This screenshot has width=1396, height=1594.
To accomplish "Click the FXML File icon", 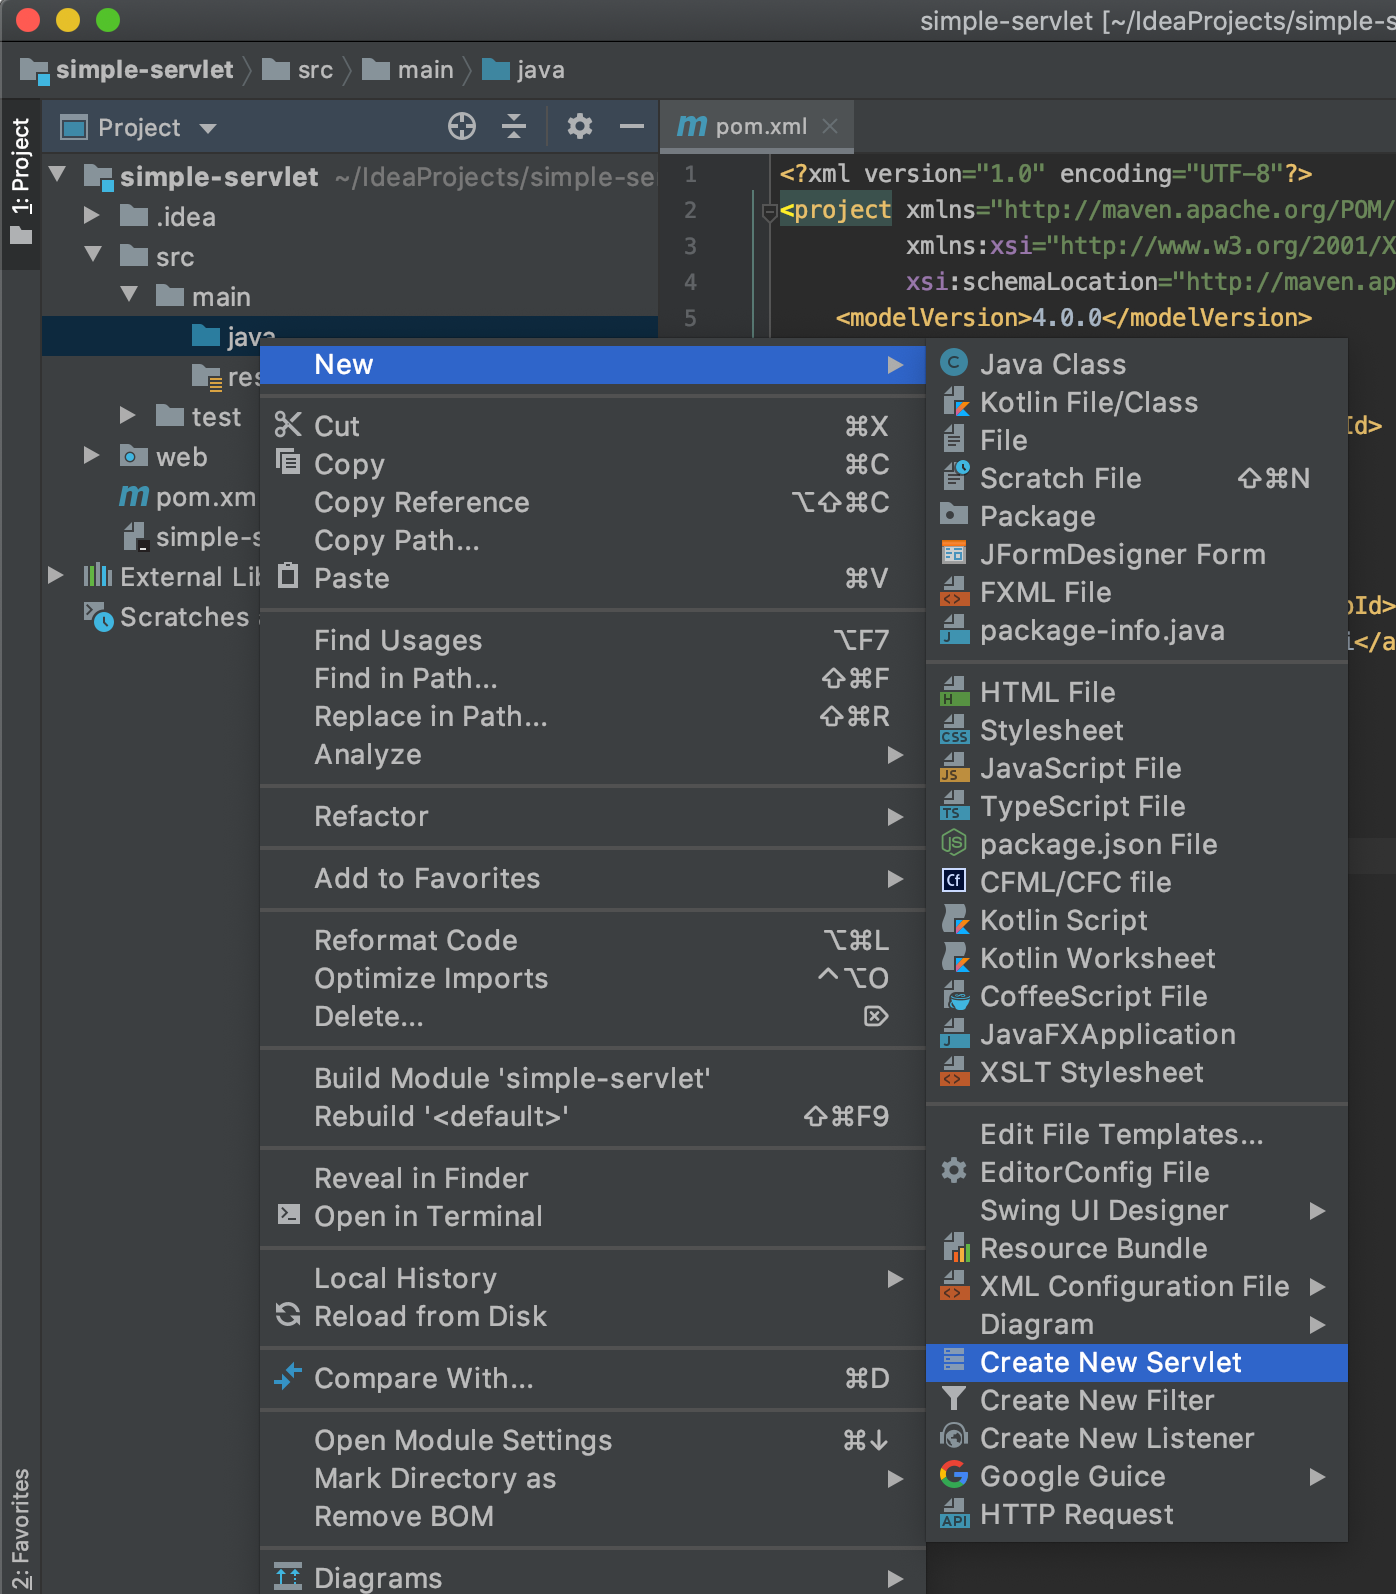I will coord(955,591).
